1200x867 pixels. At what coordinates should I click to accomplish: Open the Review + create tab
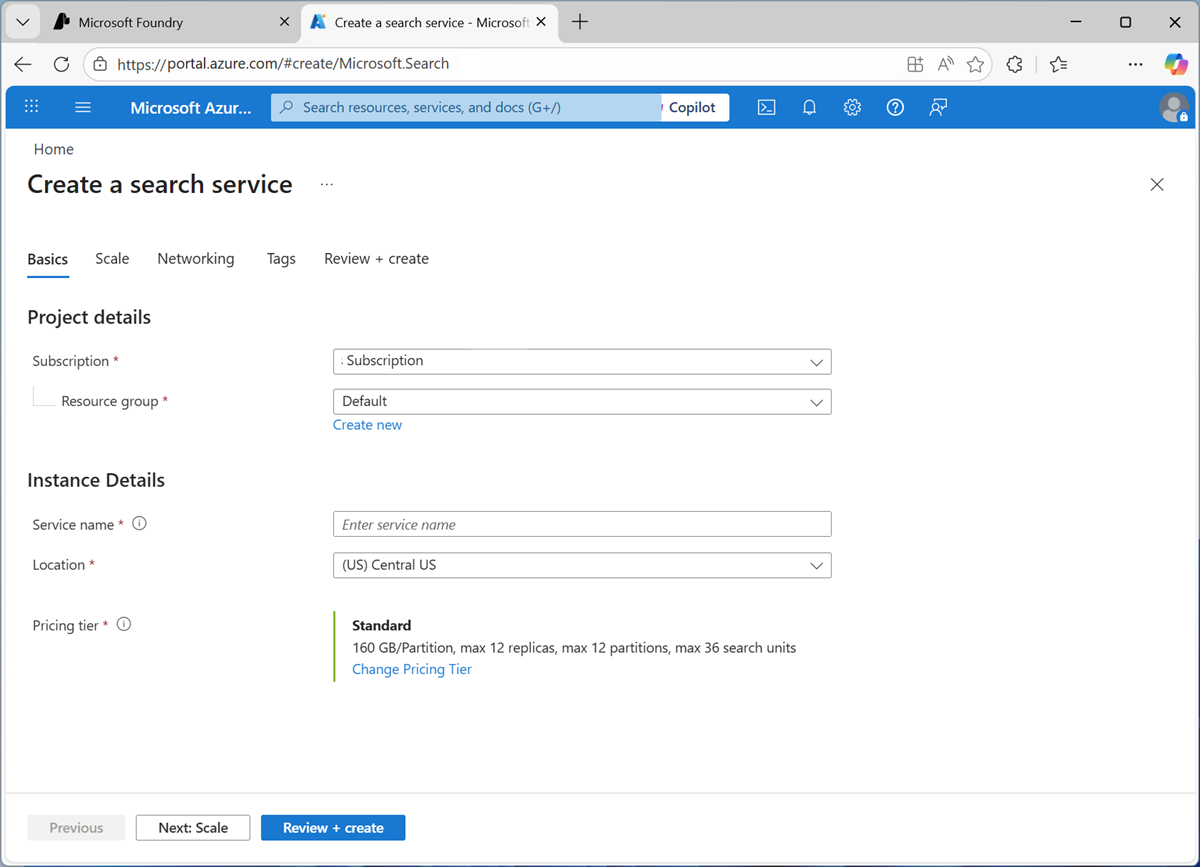(x=376, y=258)
